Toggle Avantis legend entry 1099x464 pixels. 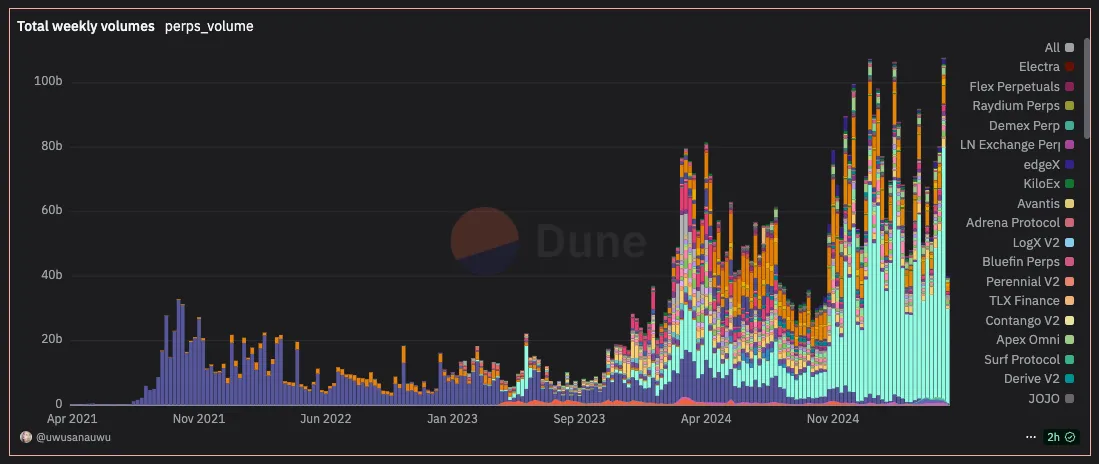coord(1046,204)
